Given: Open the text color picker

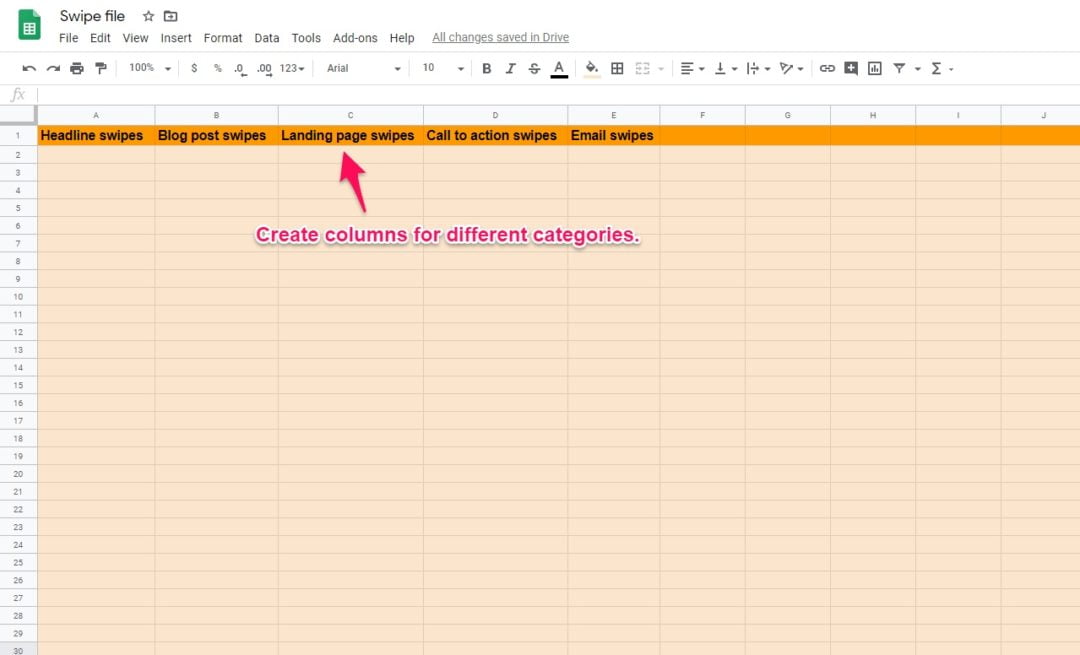Looking at the screenshot, I should coord(560,68).
